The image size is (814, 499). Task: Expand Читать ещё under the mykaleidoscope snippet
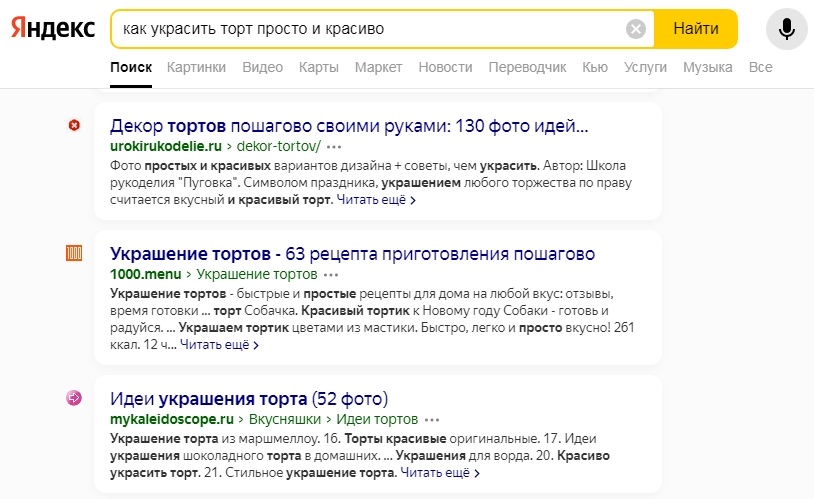(440, 473)
